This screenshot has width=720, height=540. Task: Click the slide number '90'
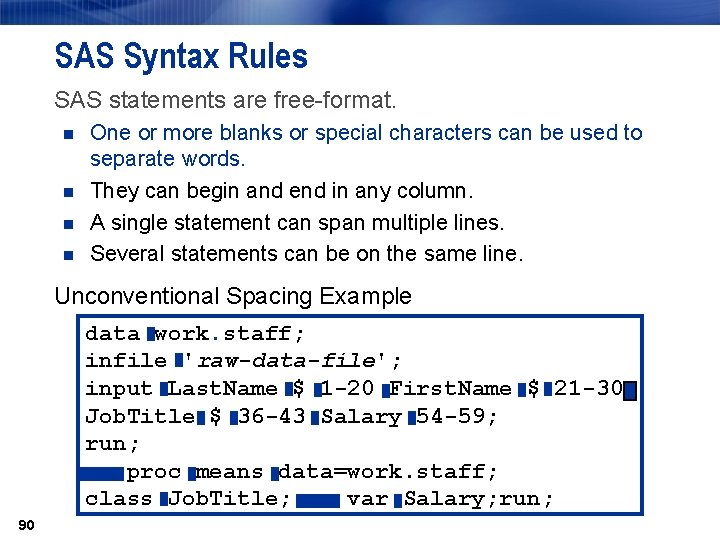[26, 525]
